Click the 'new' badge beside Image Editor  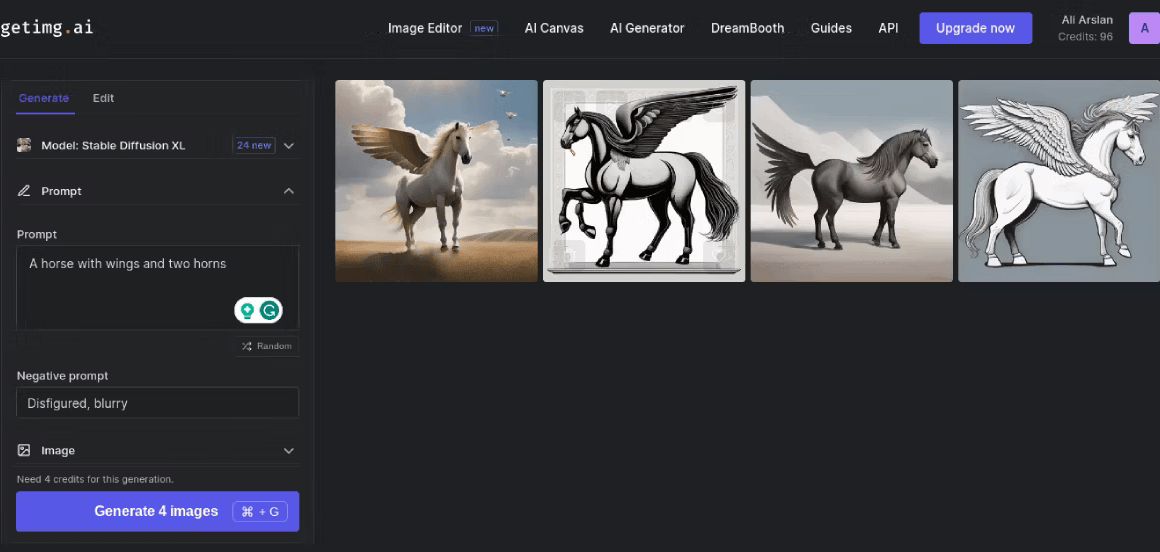(484, 28)
